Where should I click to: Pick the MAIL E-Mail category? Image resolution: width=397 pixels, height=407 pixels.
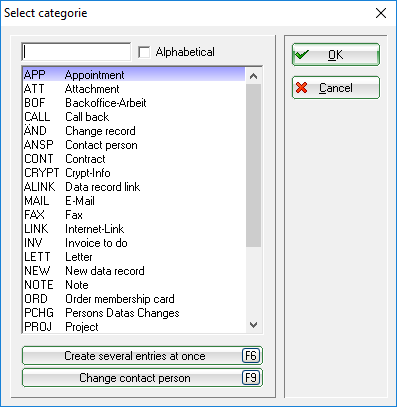pos(134,201)
